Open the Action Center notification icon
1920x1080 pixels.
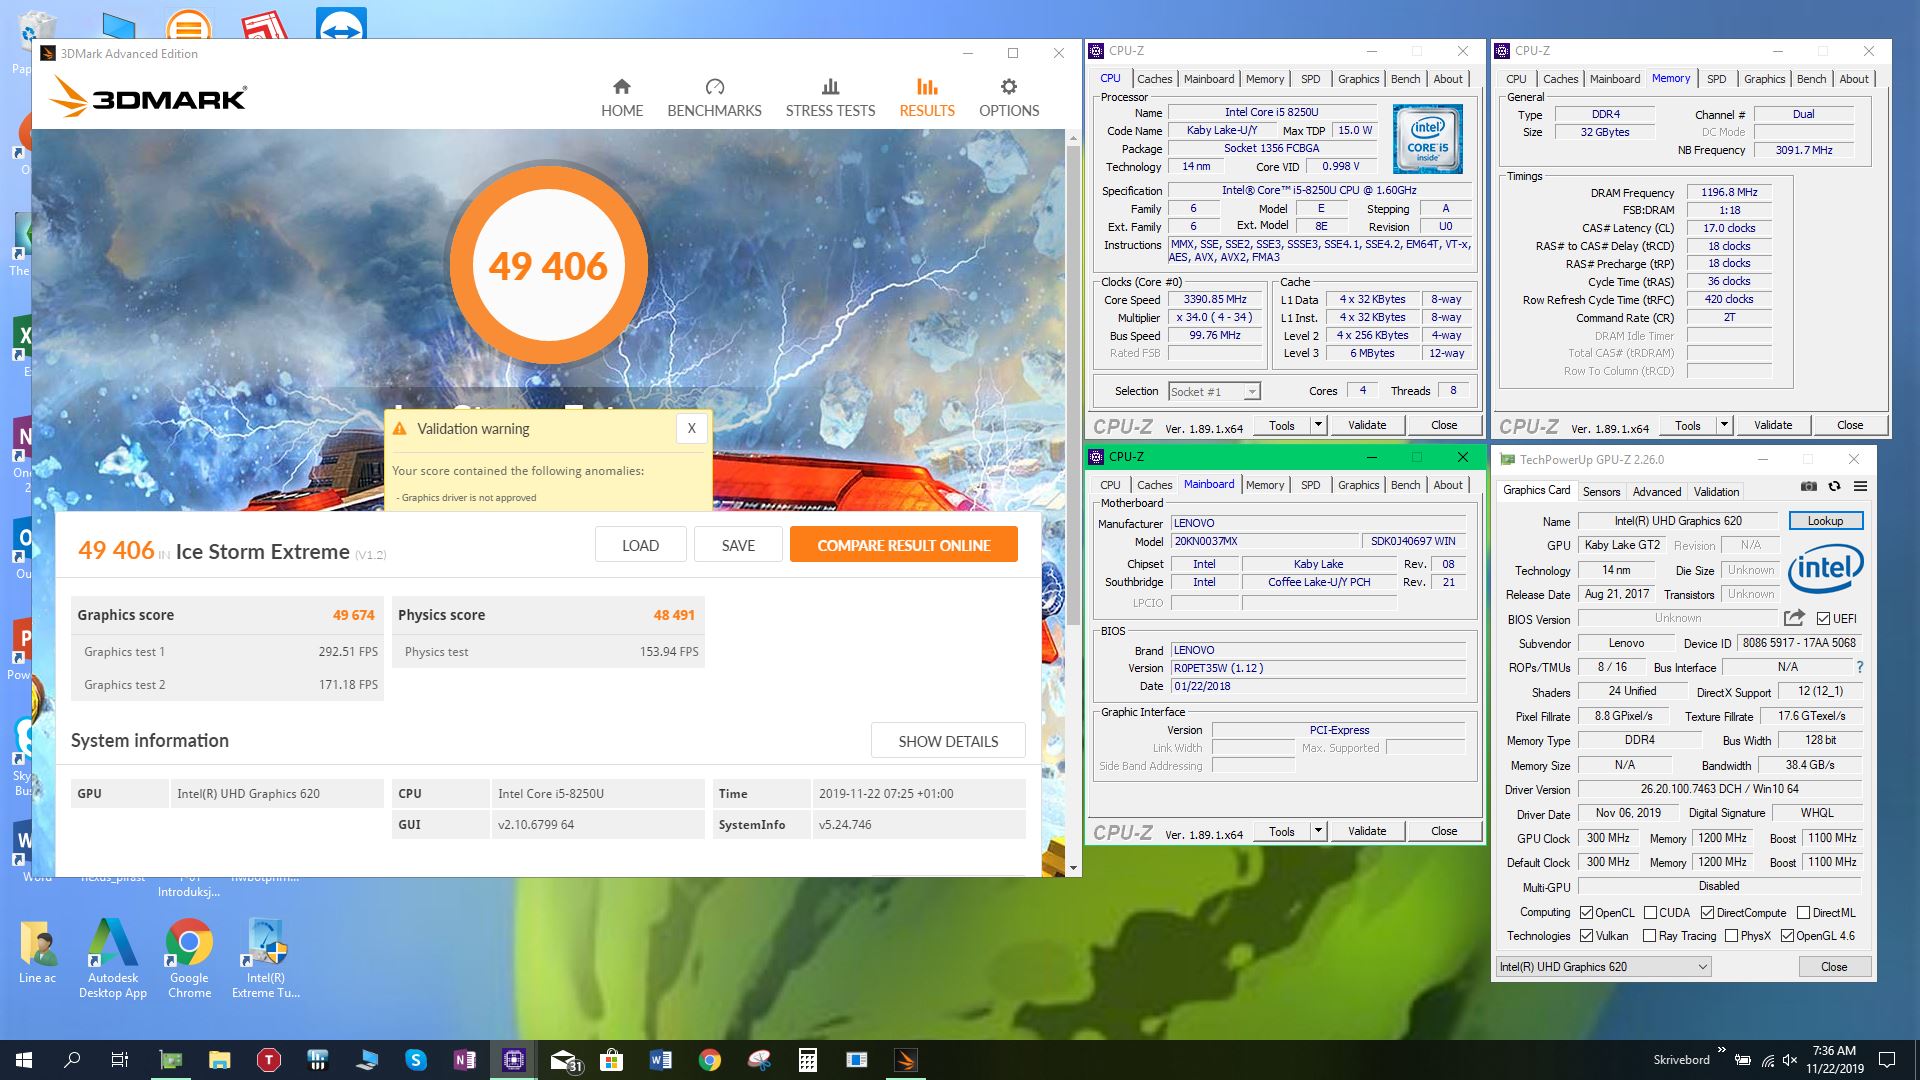tap(1887, 1060)
